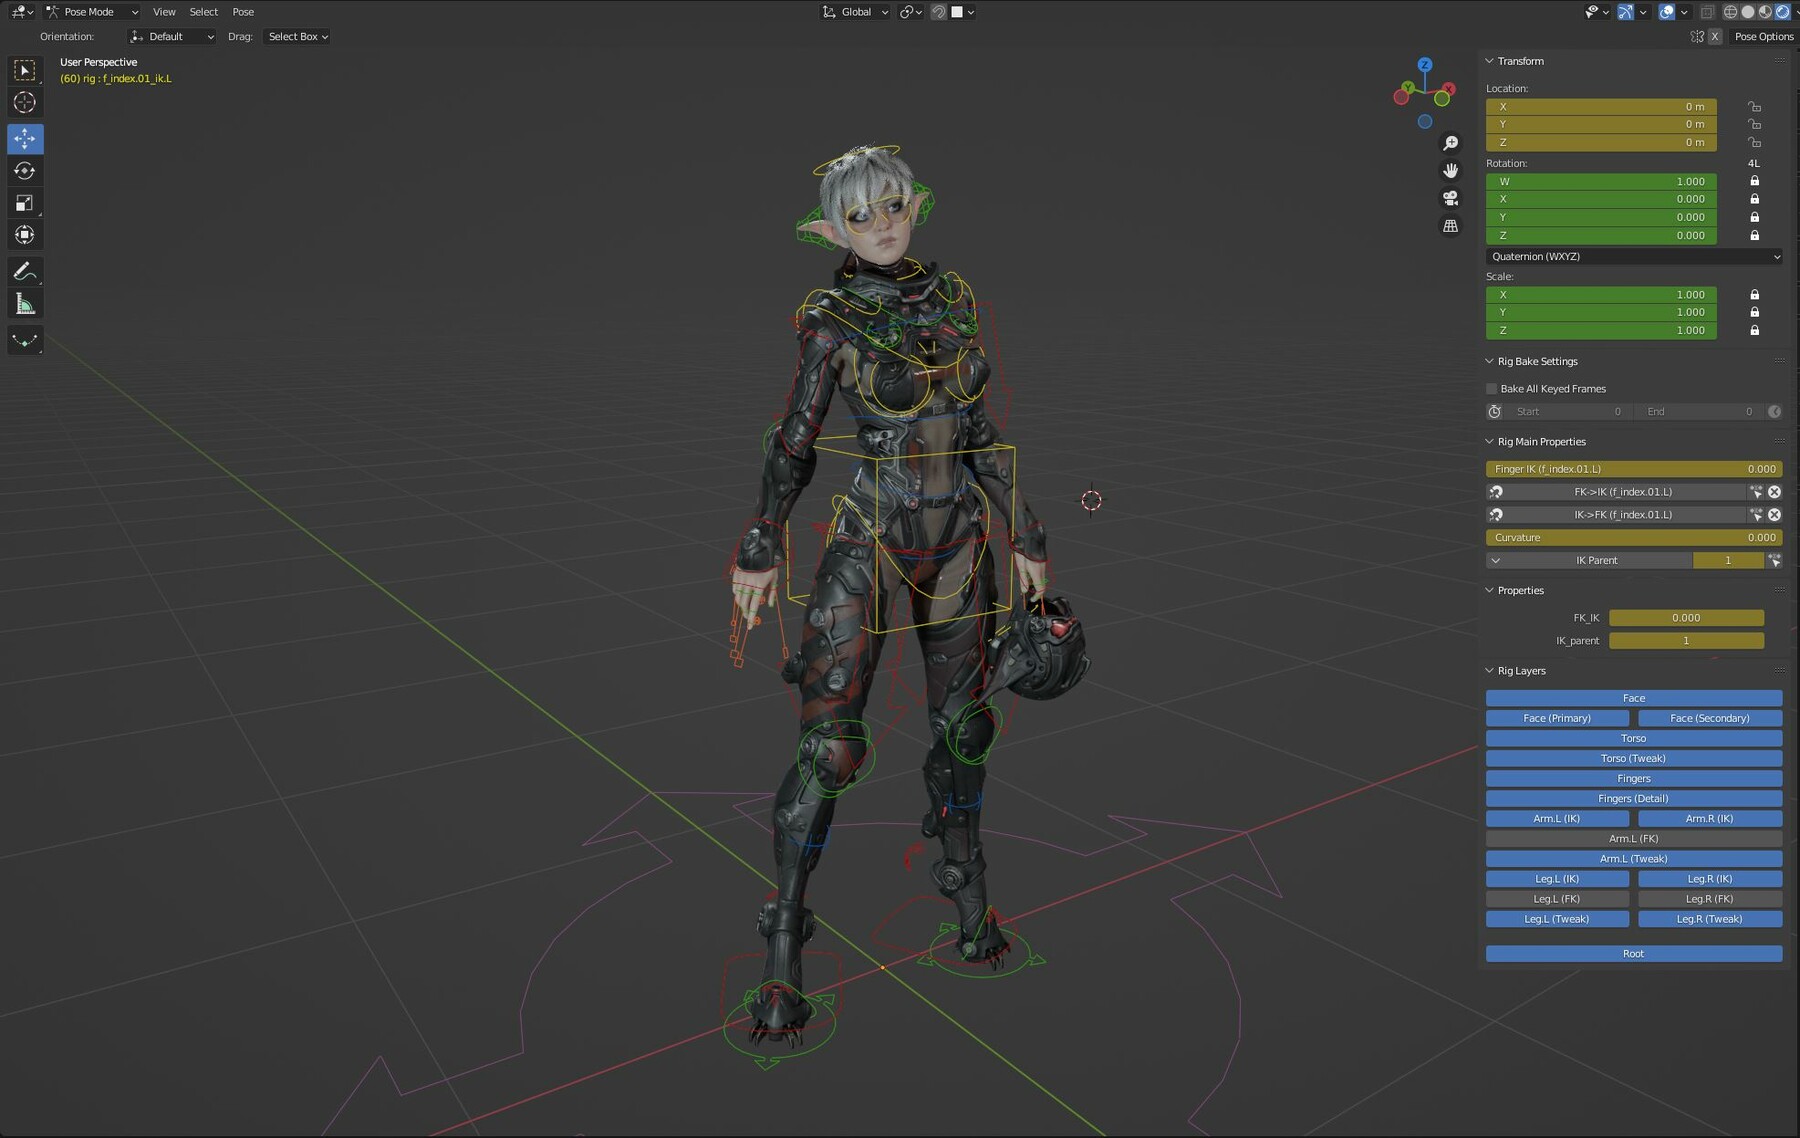Image resolution: width=1800 pixels, height=1138 pixels.
Task: Enable the Bake All Keyed Frames checkbox
Action: tap(1491, 388)
